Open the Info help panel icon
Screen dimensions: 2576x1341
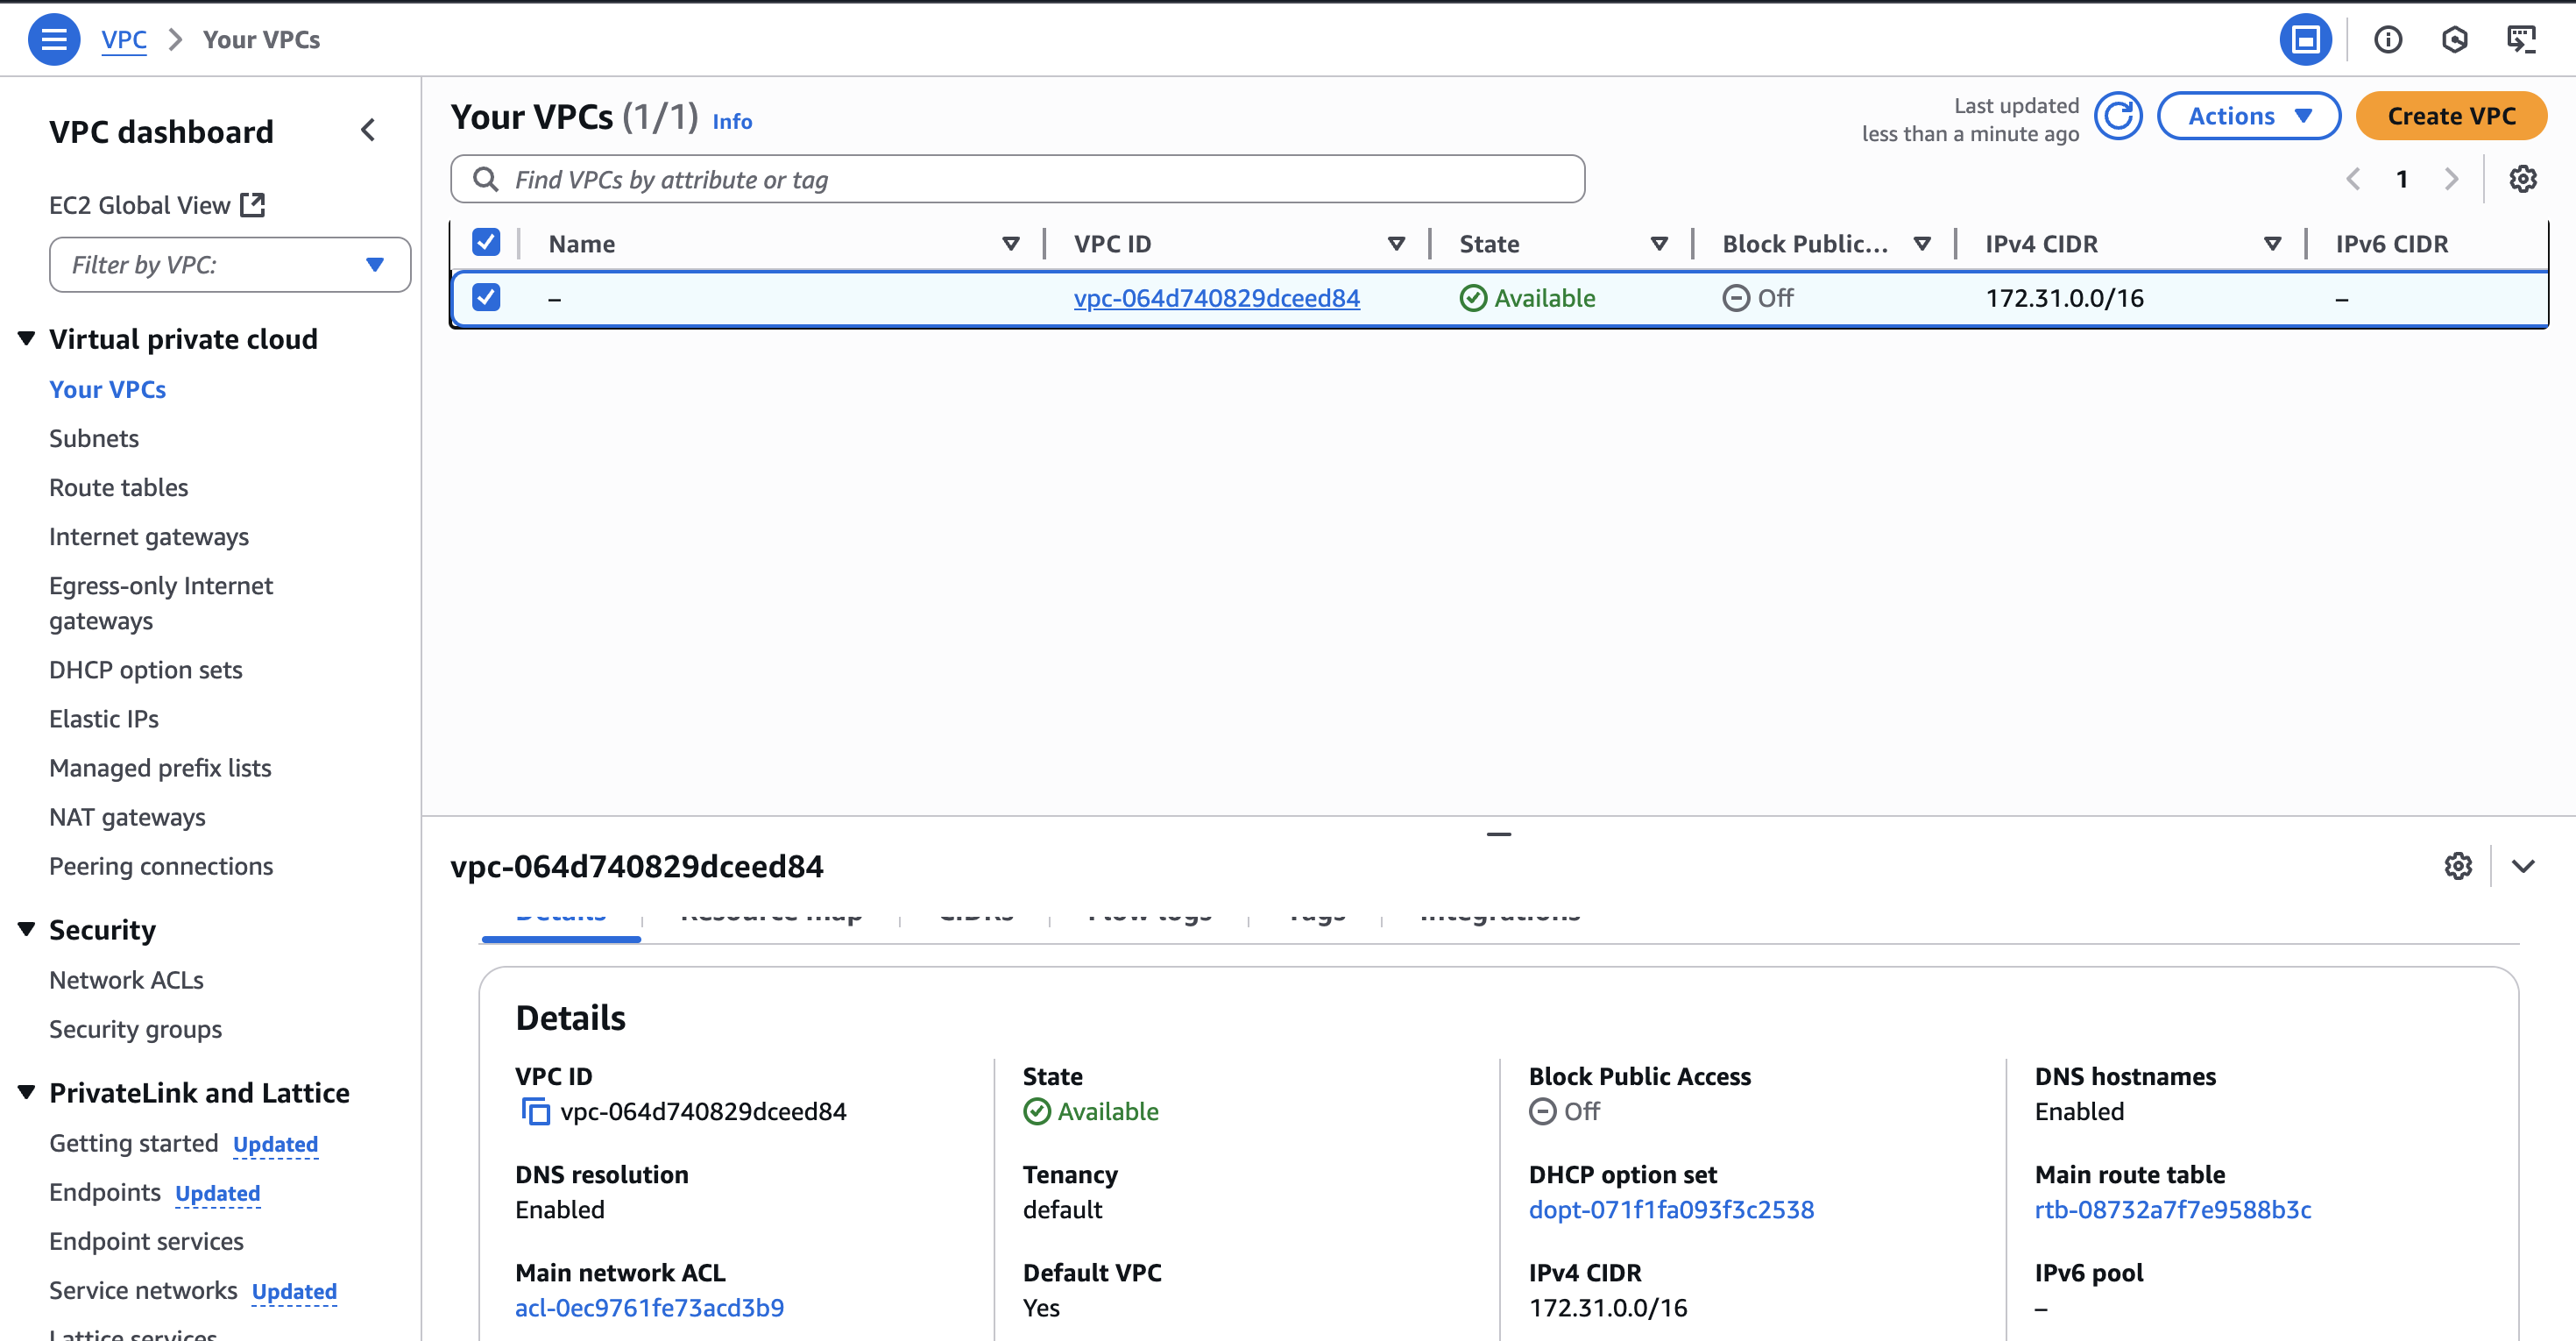(x=2389, y=39)
